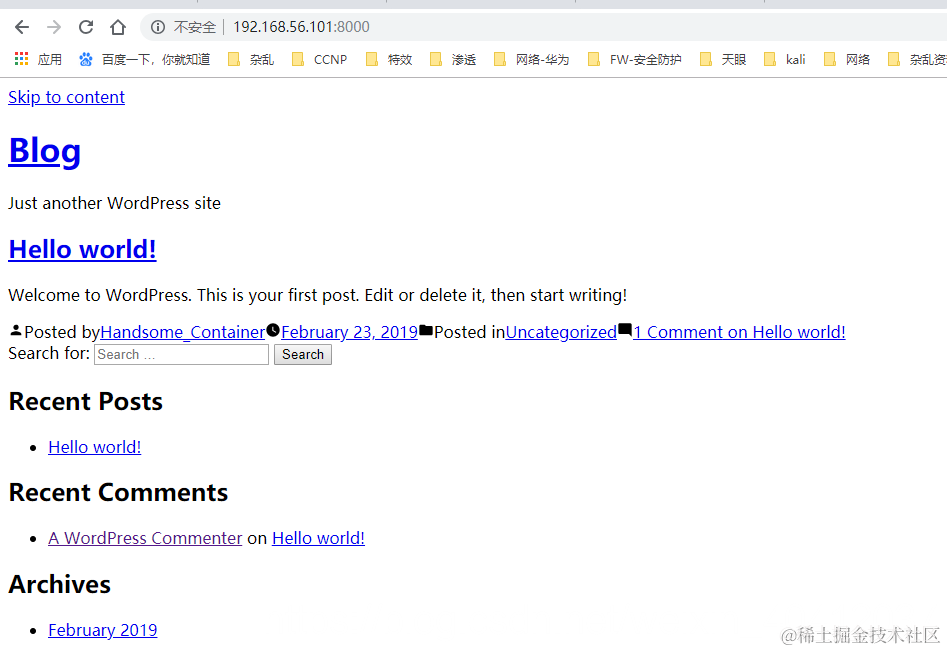Open the 网络-华为 bookmark folder
The height and width of the screenshot is (652, 947).
tap(531, 59)
